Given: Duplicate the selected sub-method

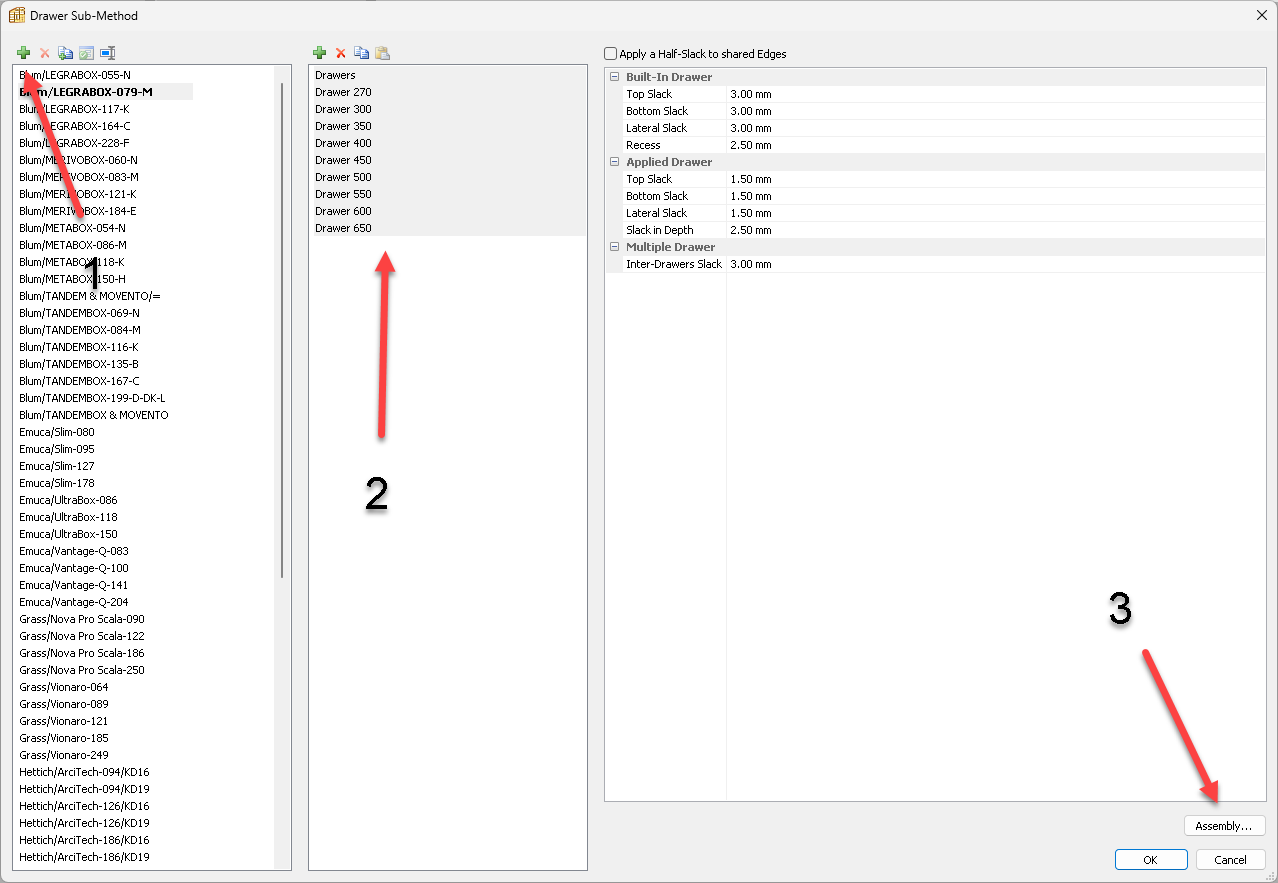Looking at the screenshot, I should pos(65,53).
